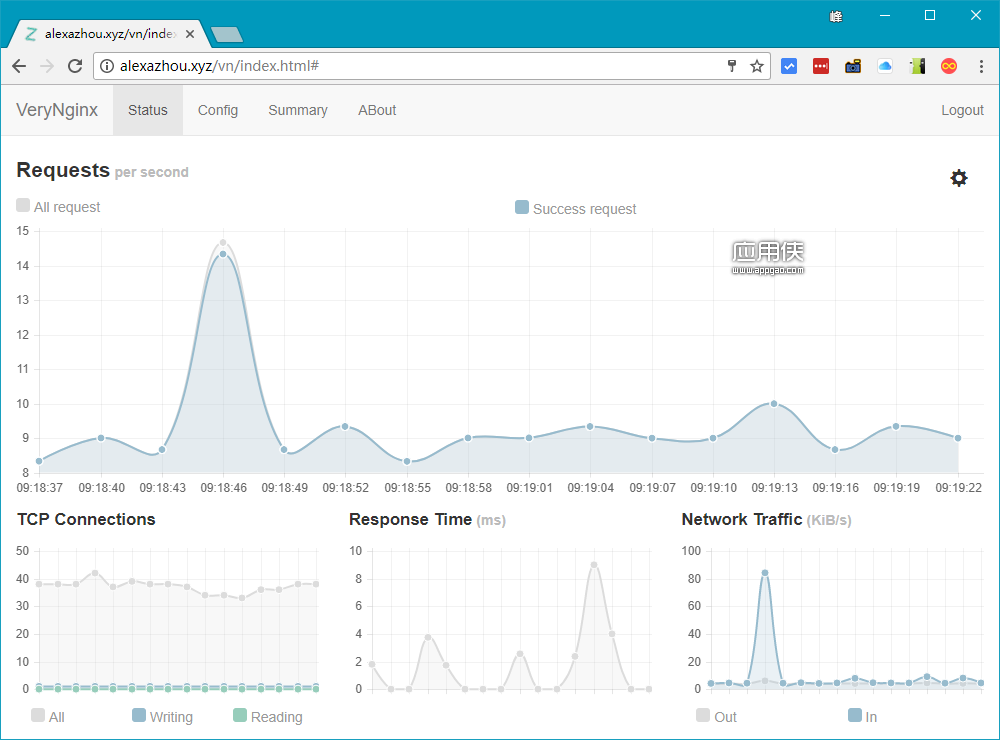Click the 09:18:46 peak data point

pyautogui.click(x=223, y=254)
